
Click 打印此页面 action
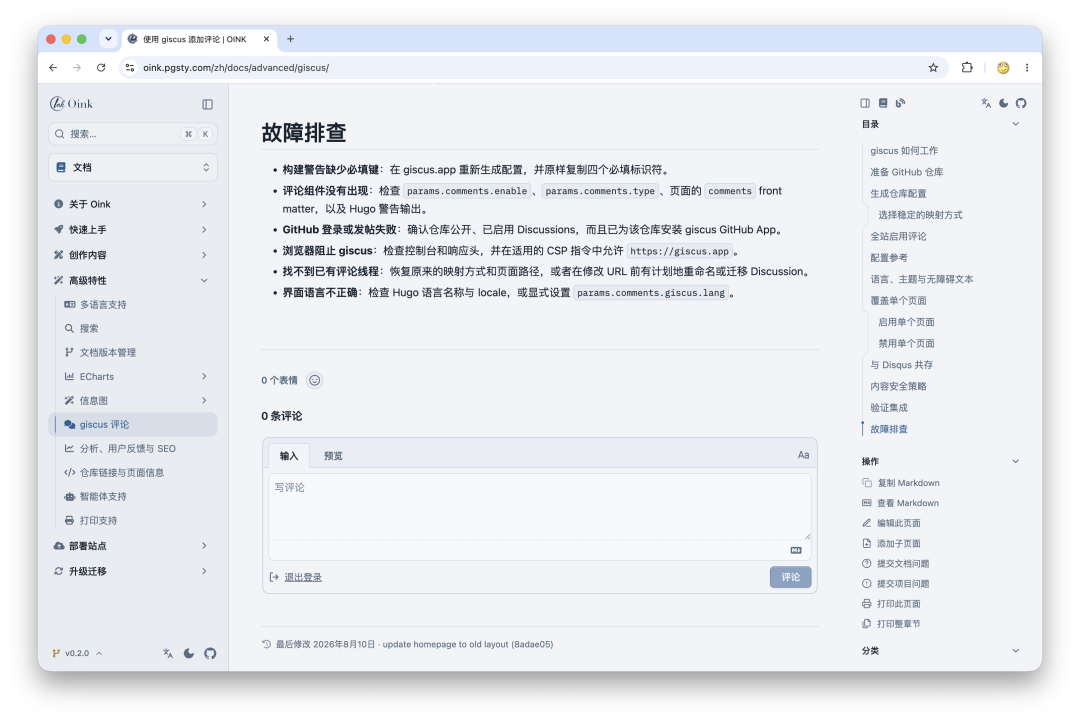coord(892,604)
